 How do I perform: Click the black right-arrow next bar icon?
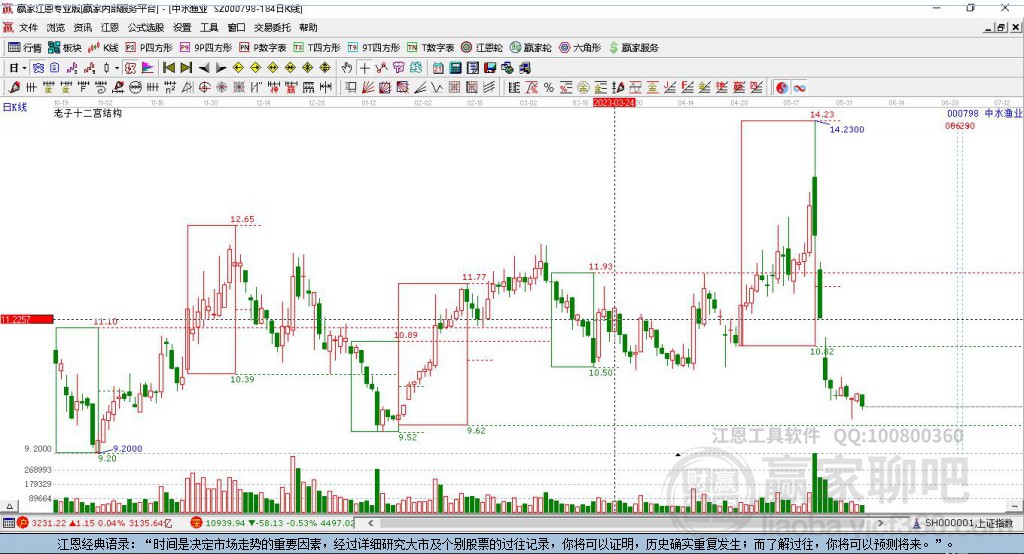(221, 68)
